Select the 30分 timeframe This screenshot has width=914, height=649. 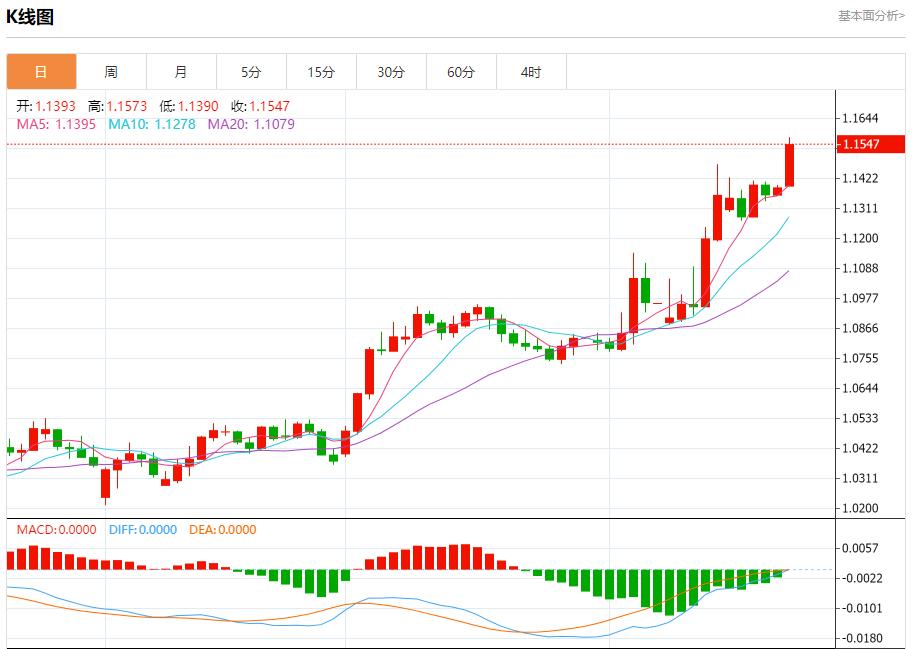coord(390,72)
